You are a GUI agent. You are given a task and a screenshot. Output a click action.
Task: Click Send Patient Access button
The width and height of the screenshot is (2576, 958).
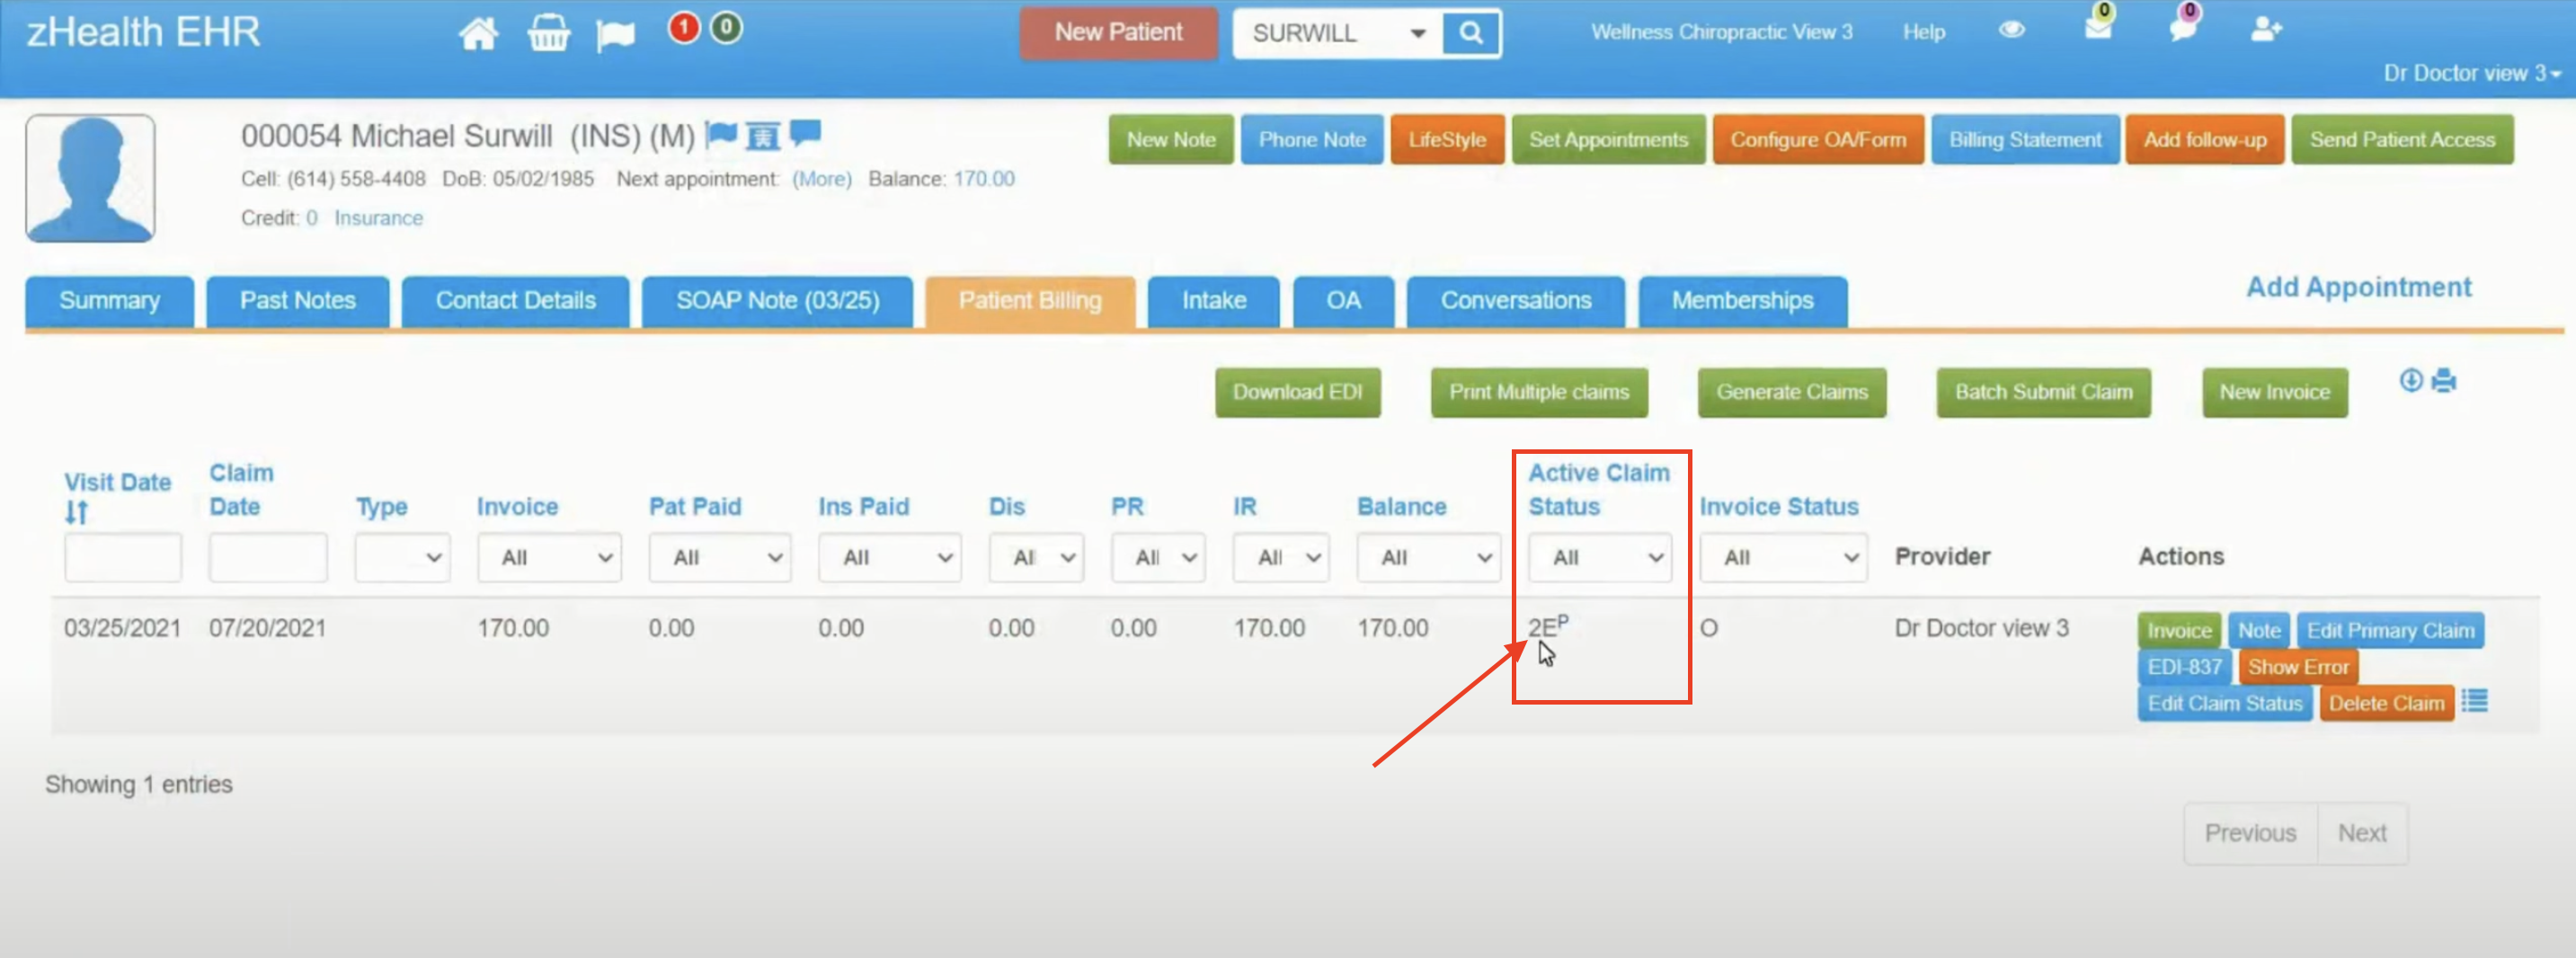tap(2402, 140)
